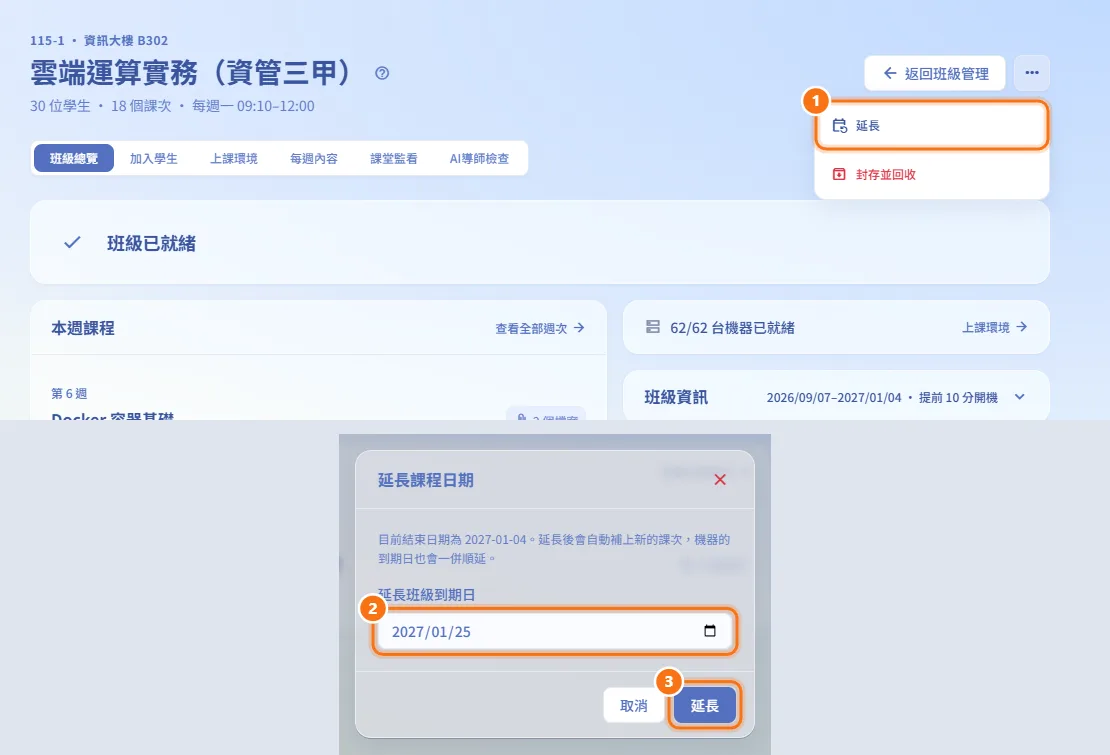1110x755 pixels.
Task: Confirm with the blue 延長 button
Action: (x=704, y=705)
